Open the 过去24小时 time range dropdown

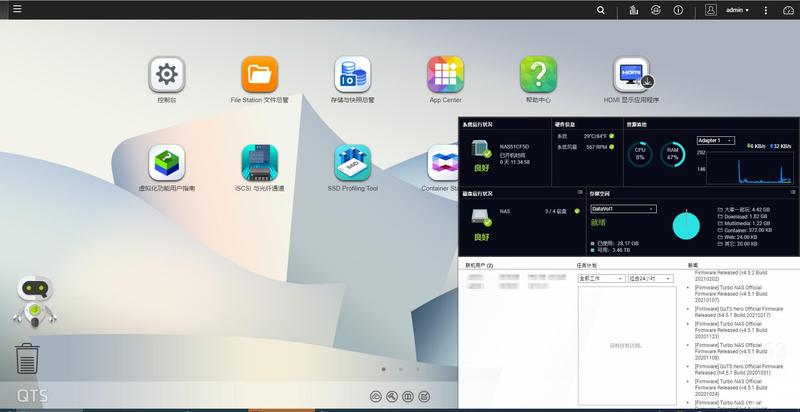[651, 278]
